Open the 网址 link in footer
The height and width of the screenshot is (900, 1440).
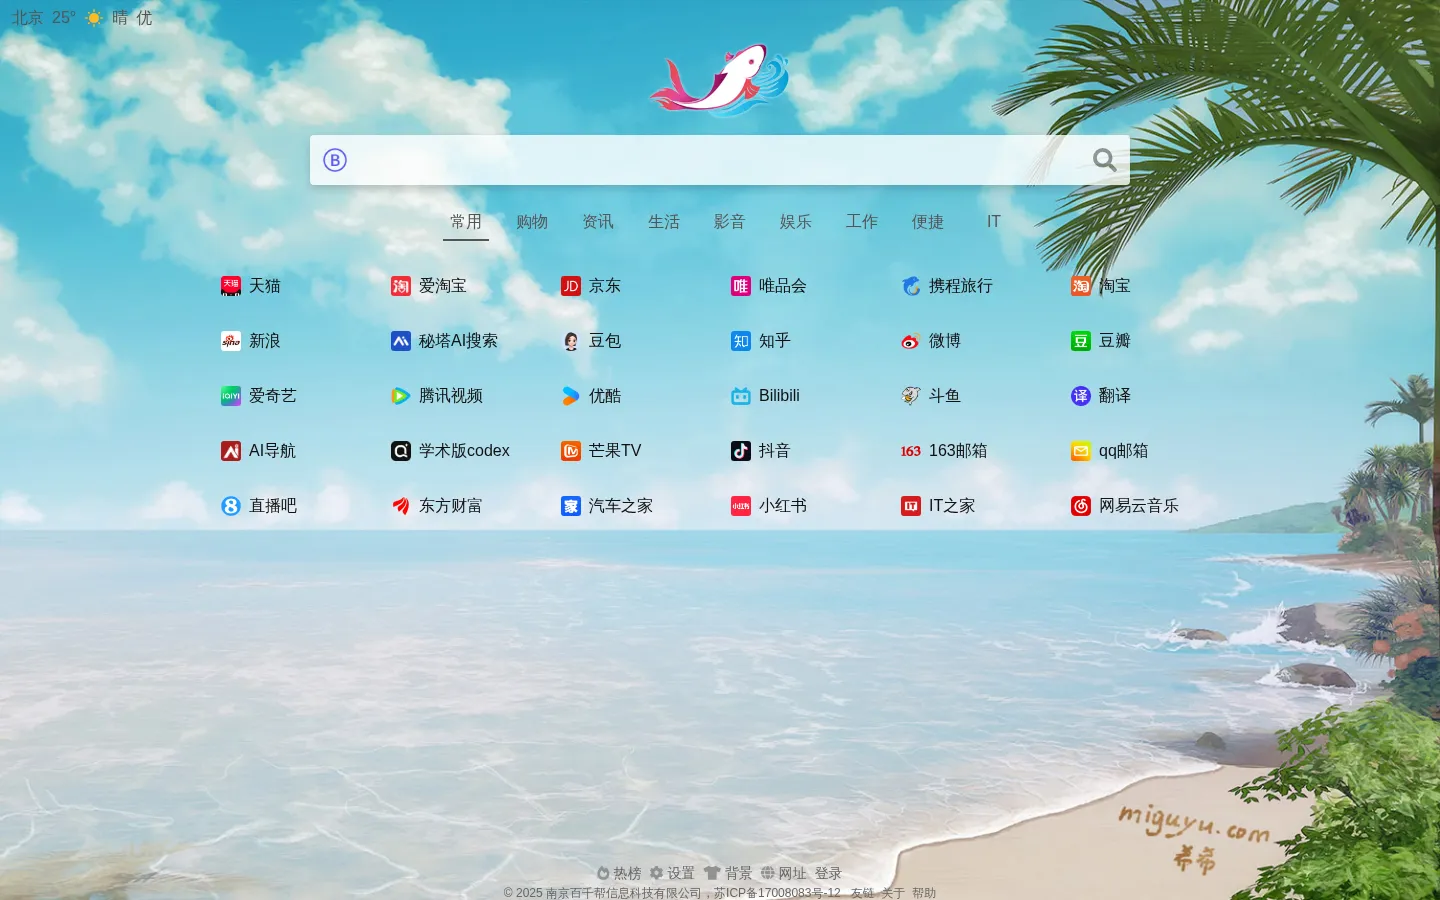coord(784,873)
